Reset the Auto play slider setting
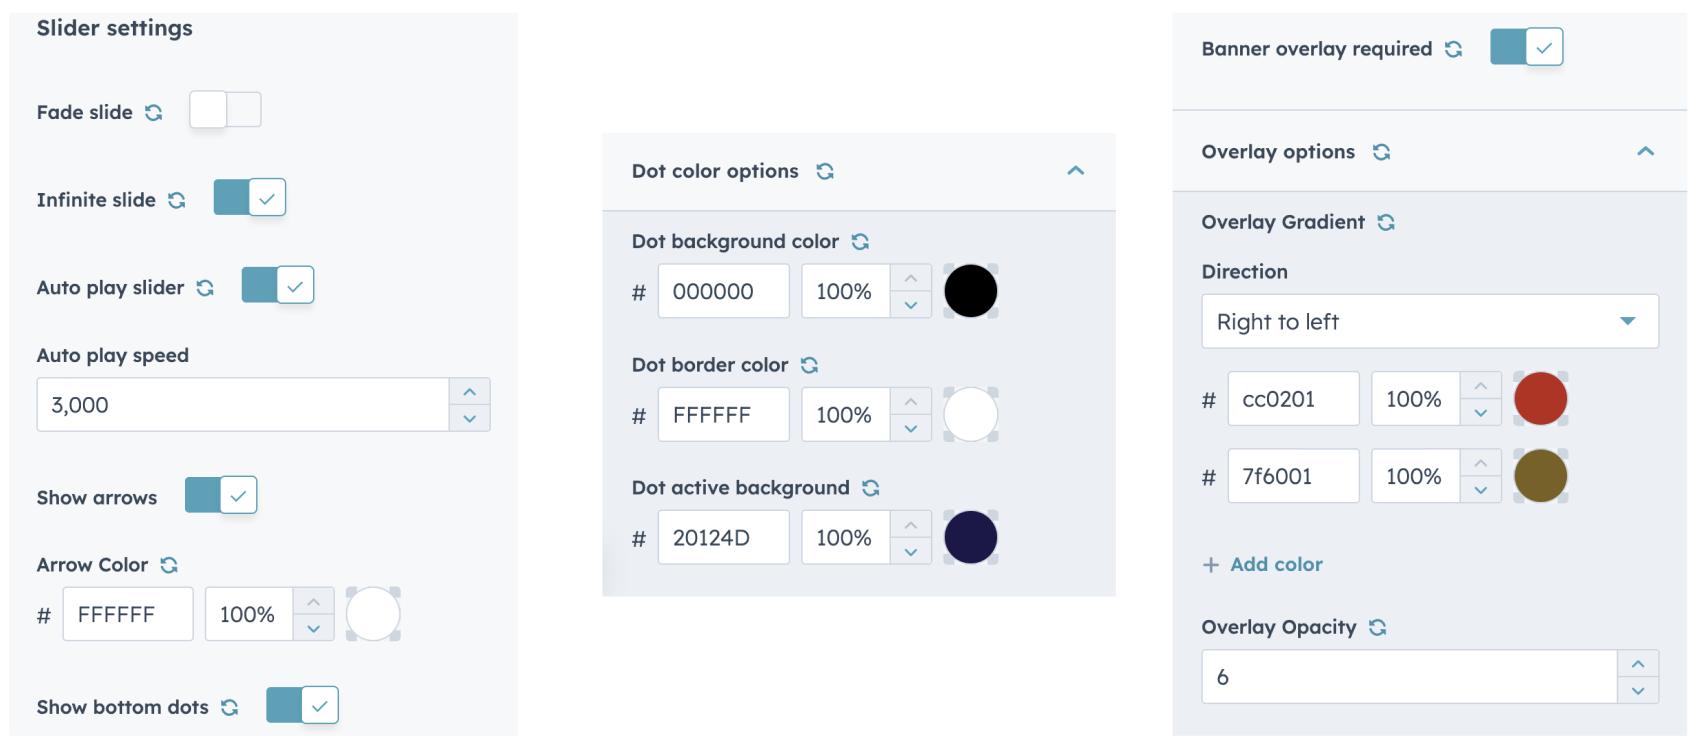Screen dimensions: 1700x750 click(205, 288)
